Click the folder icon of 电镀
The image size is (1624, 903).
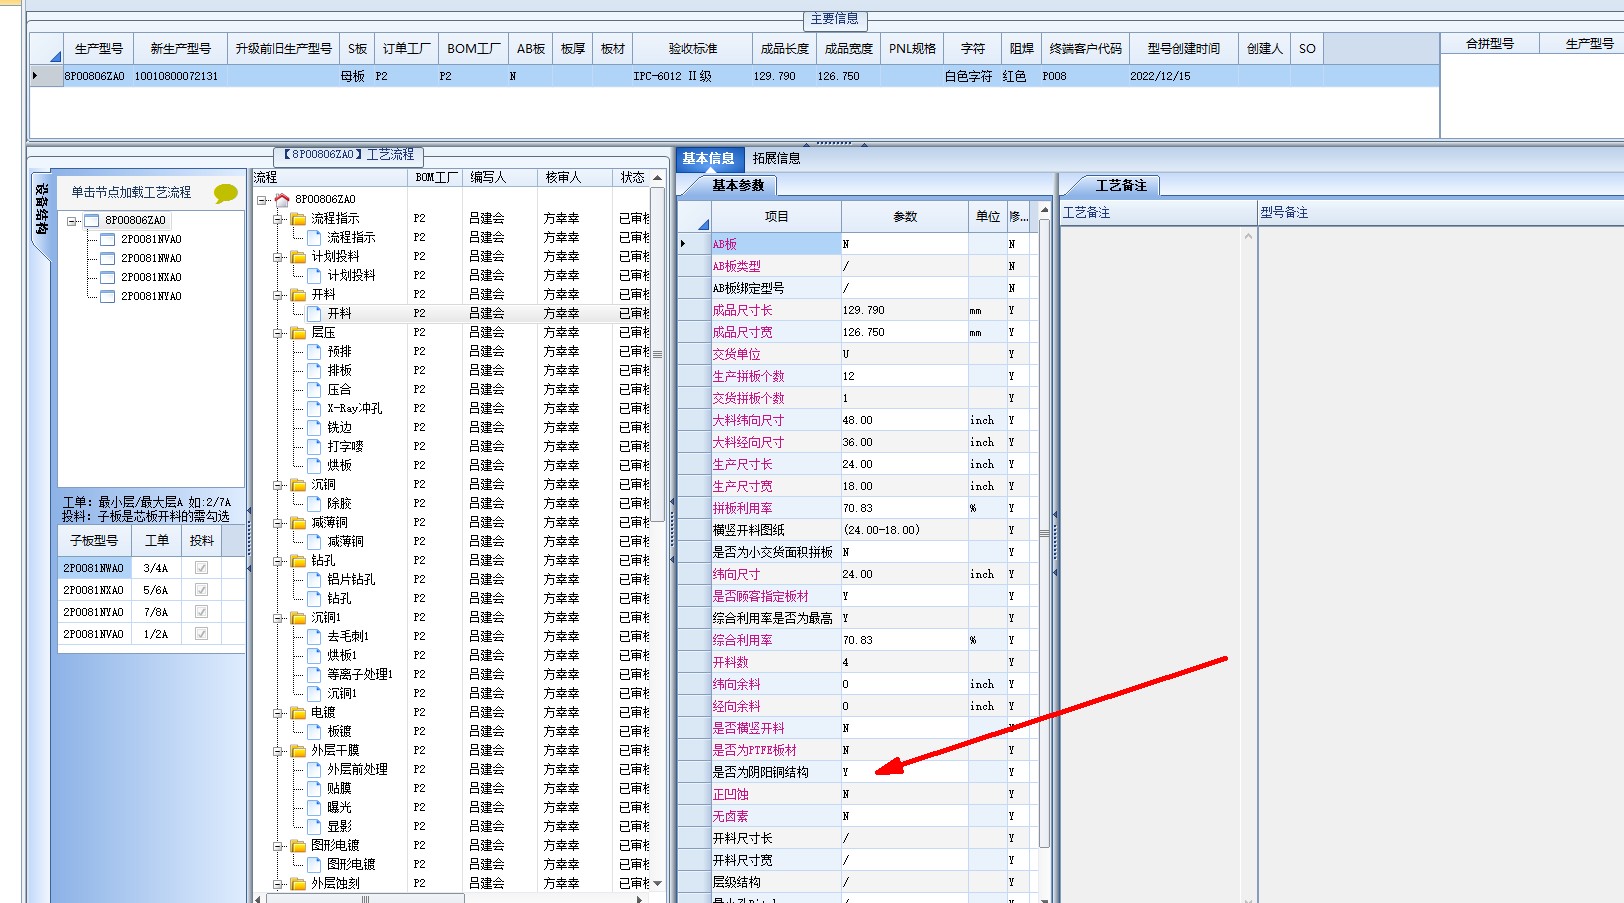(x=298, y=712)
